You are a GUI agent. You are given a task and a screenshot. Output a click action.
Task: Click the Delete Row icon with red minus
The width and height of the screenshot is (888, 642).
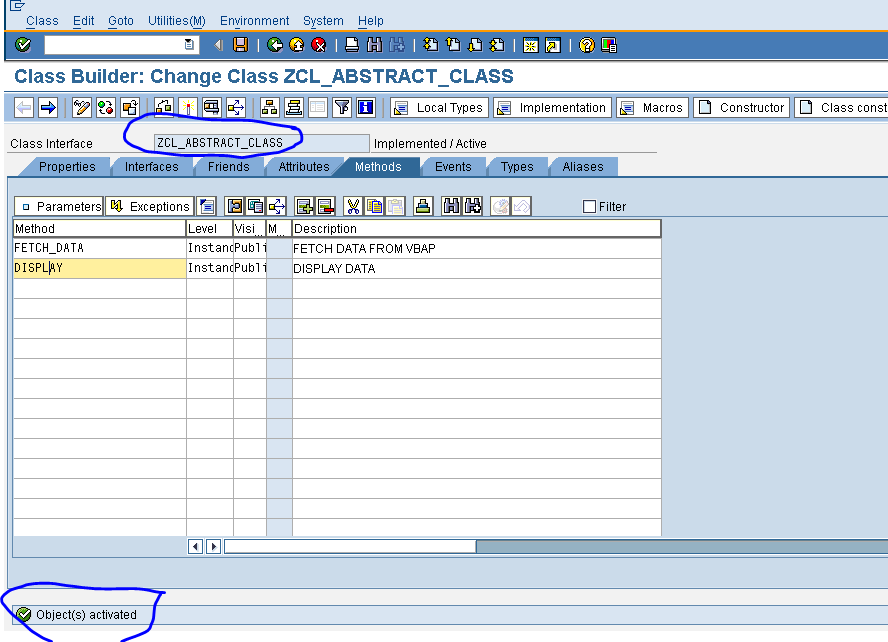coord(326,206)
